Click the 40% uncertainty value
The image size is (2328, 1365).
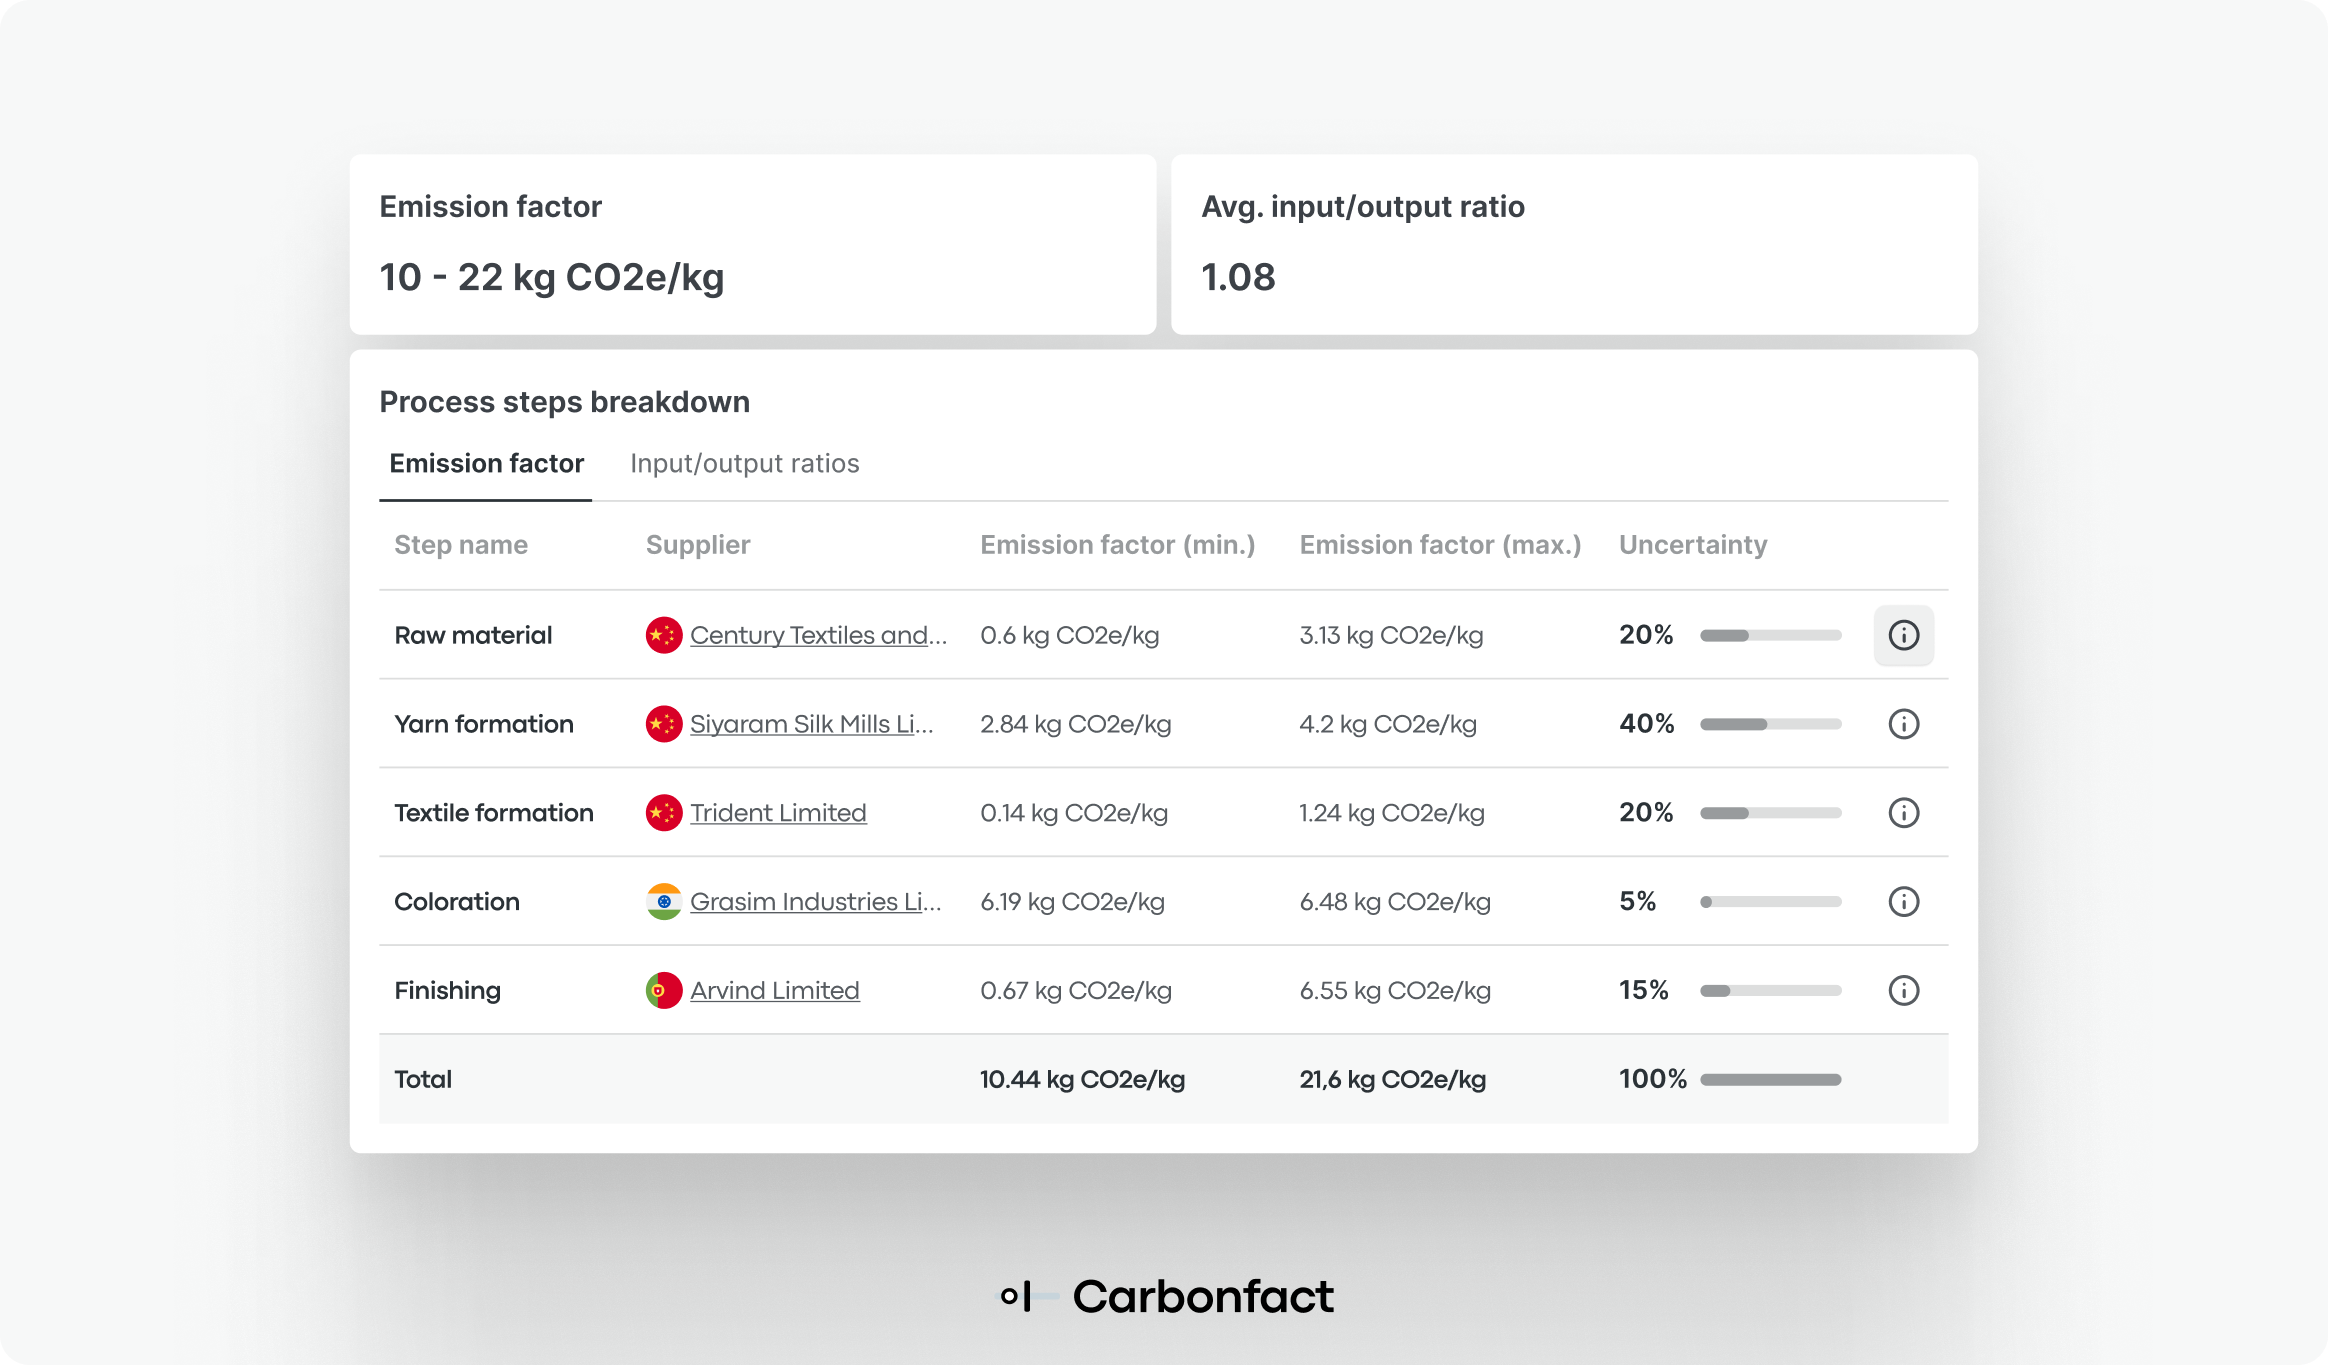pos(1646,724)
